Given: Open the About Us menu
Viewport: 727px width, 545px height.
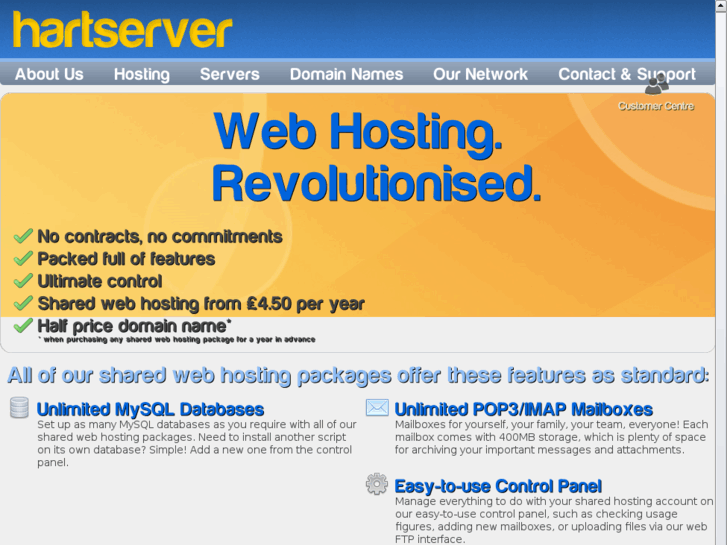Looking at the screenshot, I should 49,74.
